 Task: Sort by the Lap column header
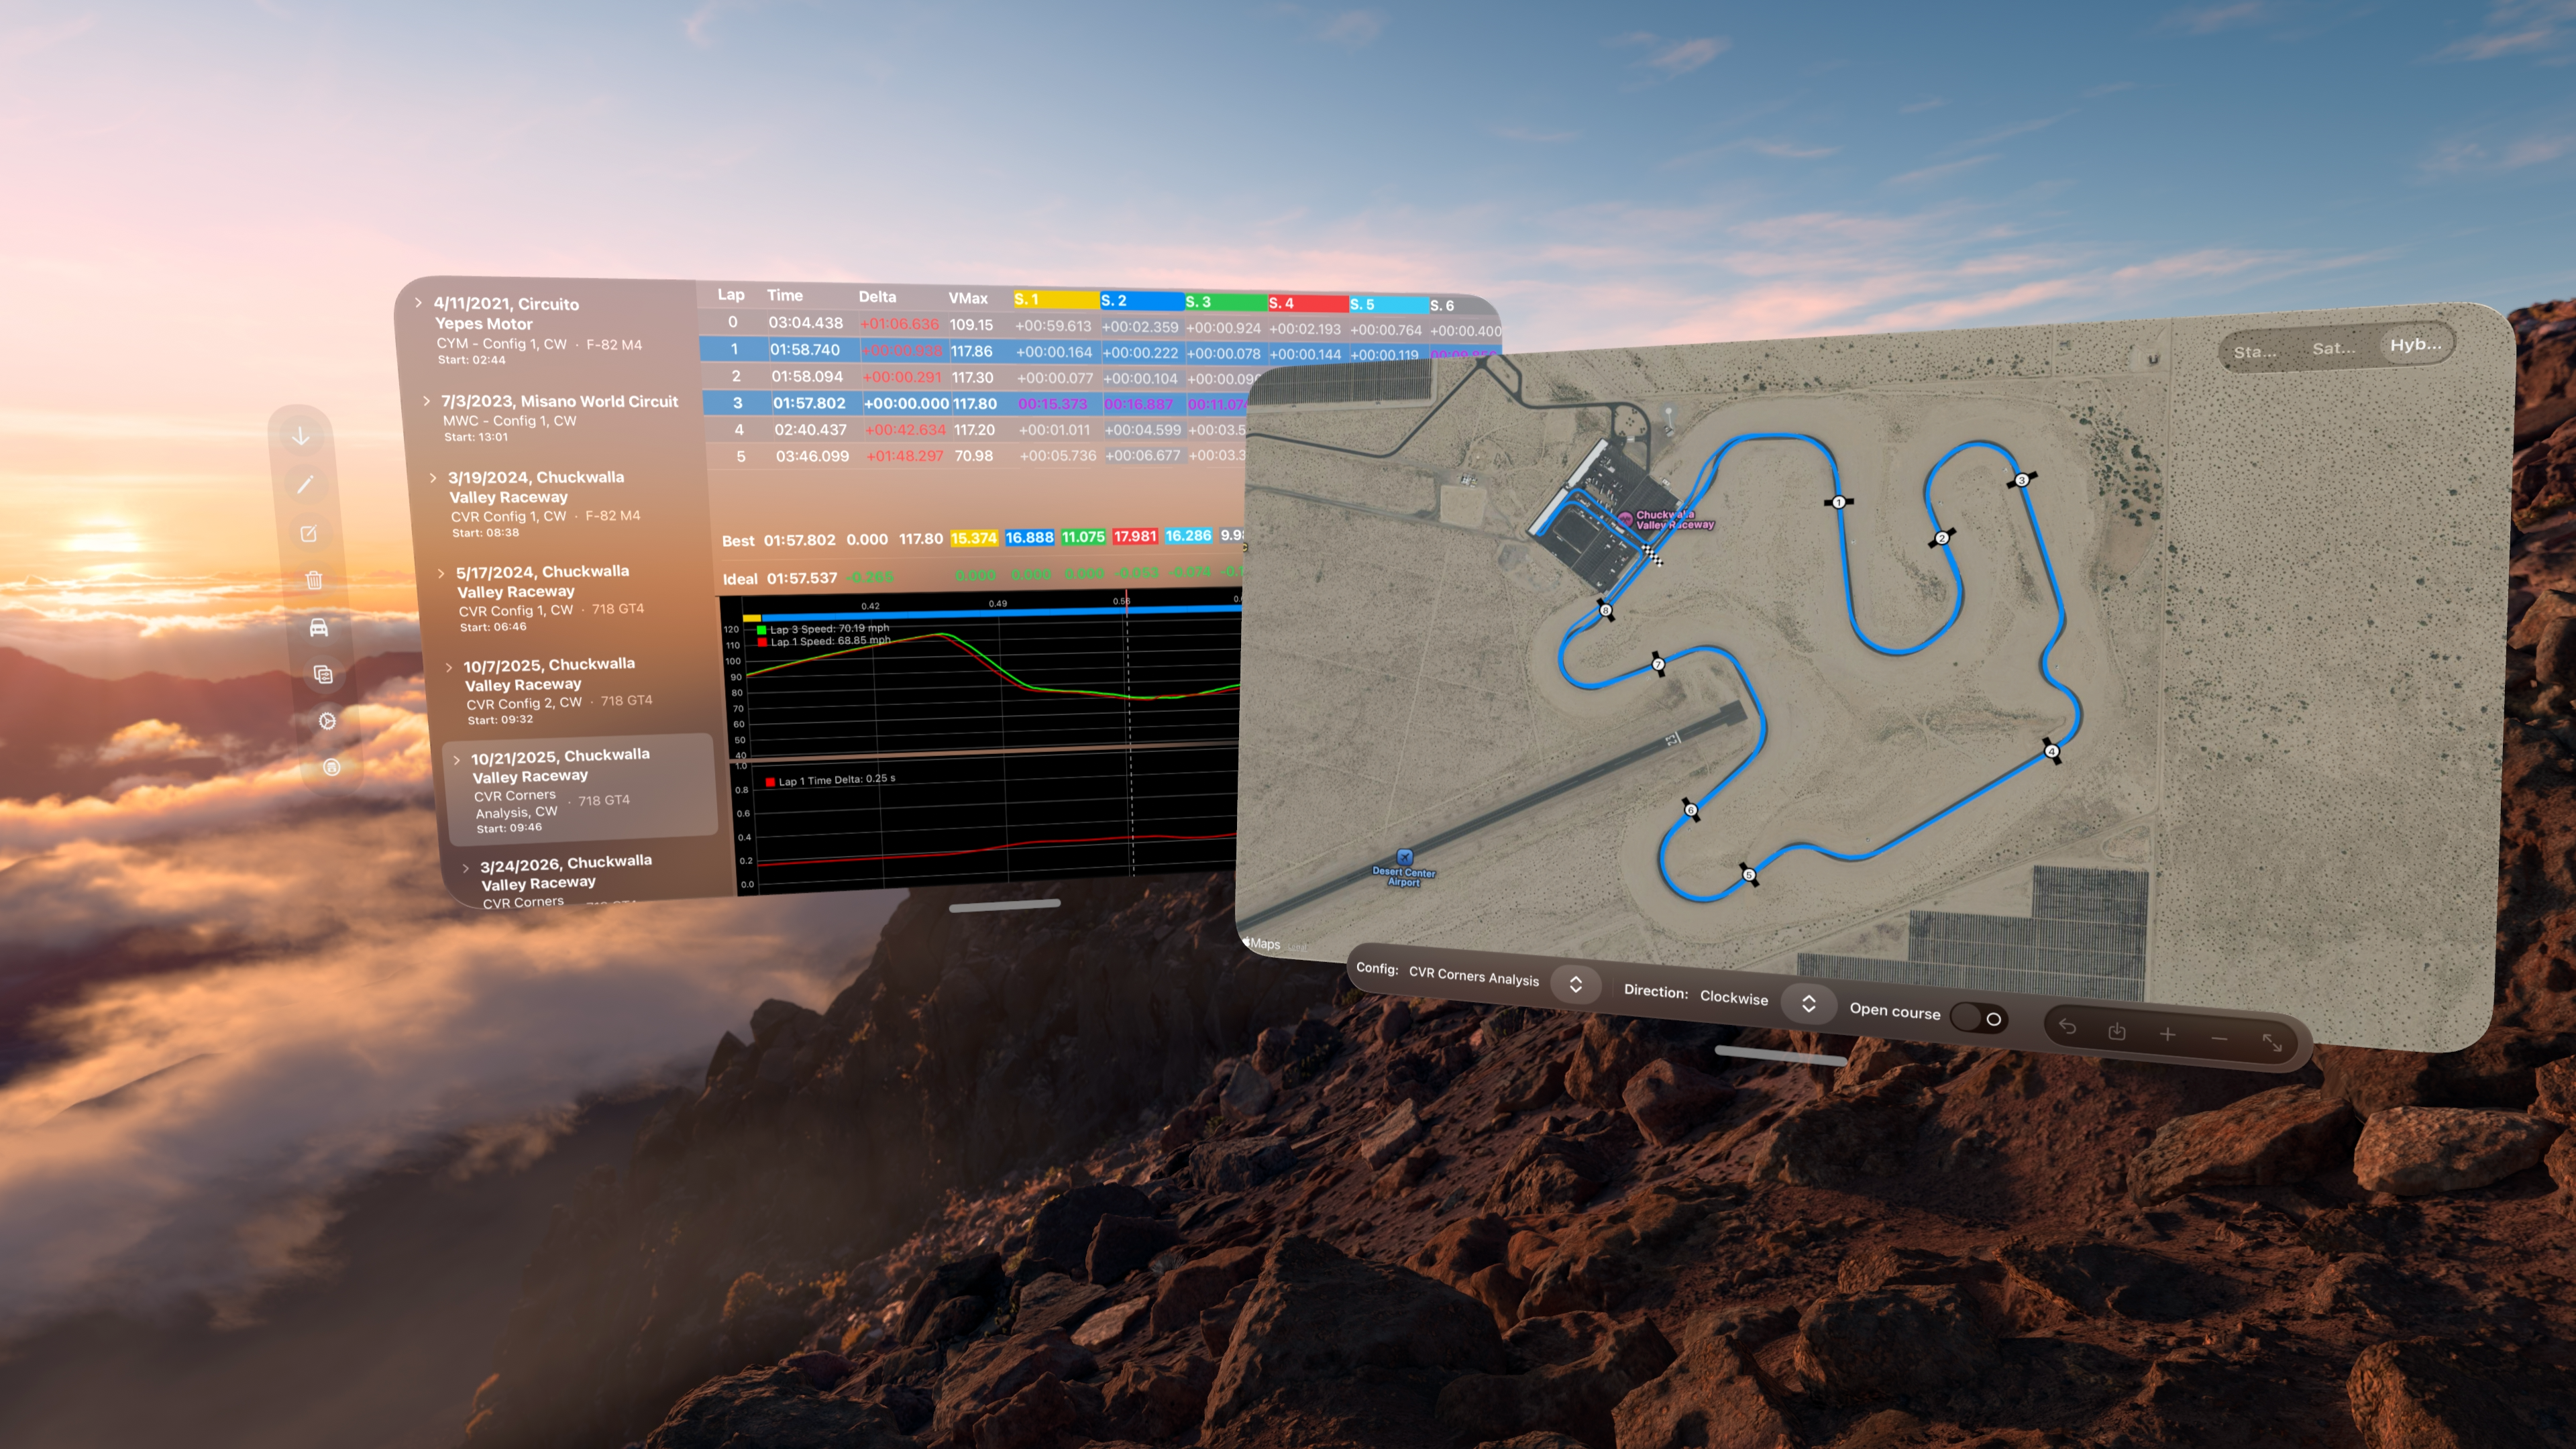[731, 295]
